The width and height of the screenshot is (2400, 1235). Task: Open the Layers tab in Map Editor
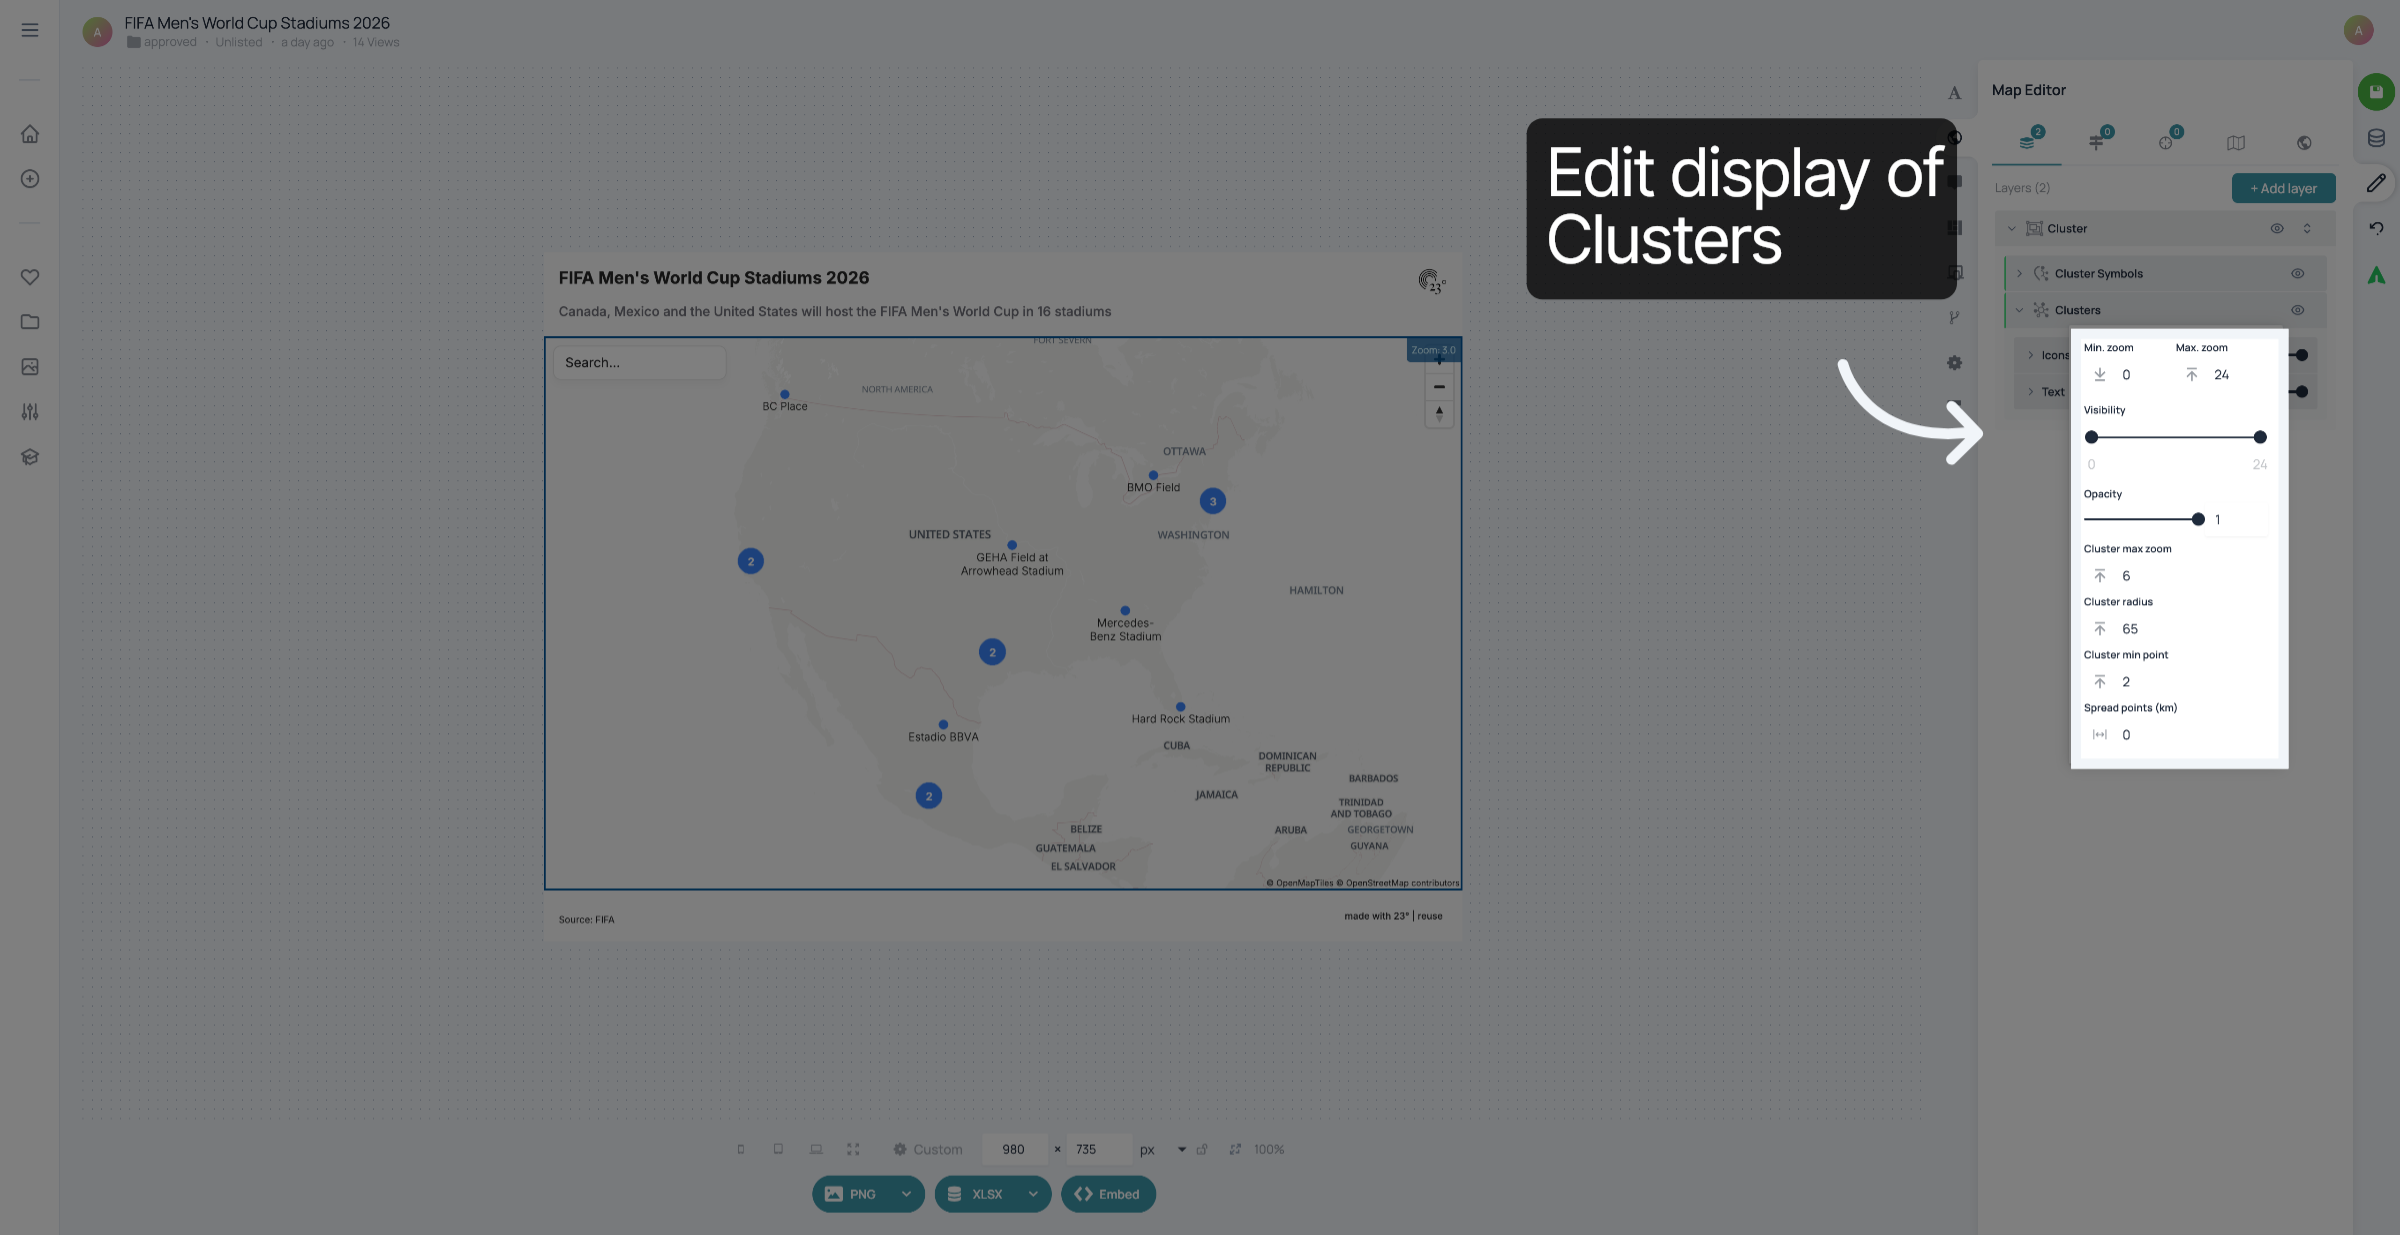[x=2028, y=141]
